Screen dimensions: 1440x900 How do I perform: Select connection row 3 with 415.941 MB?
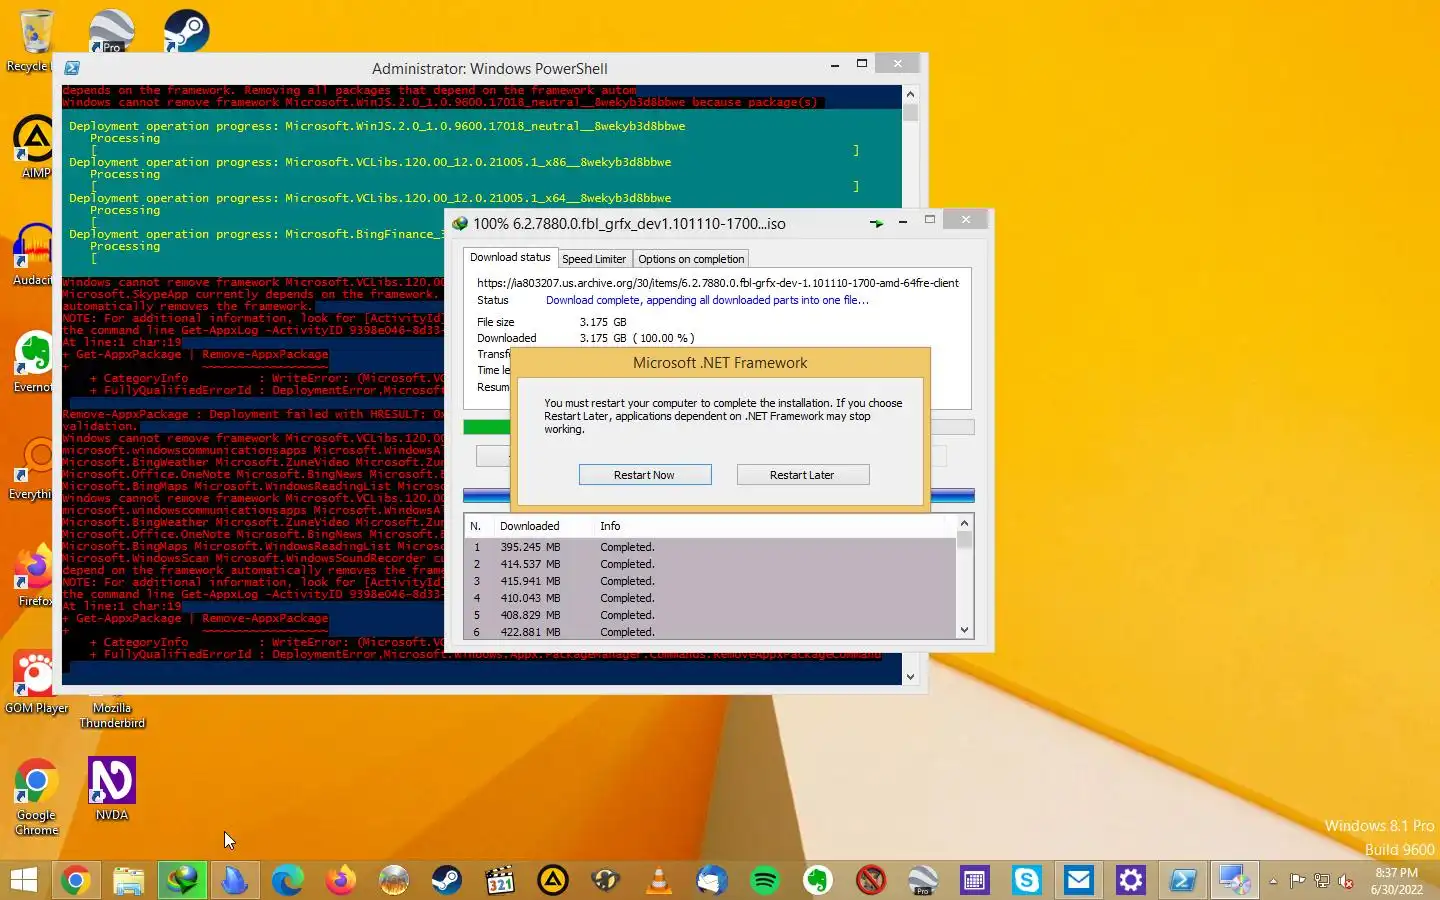tap(710, 581)
